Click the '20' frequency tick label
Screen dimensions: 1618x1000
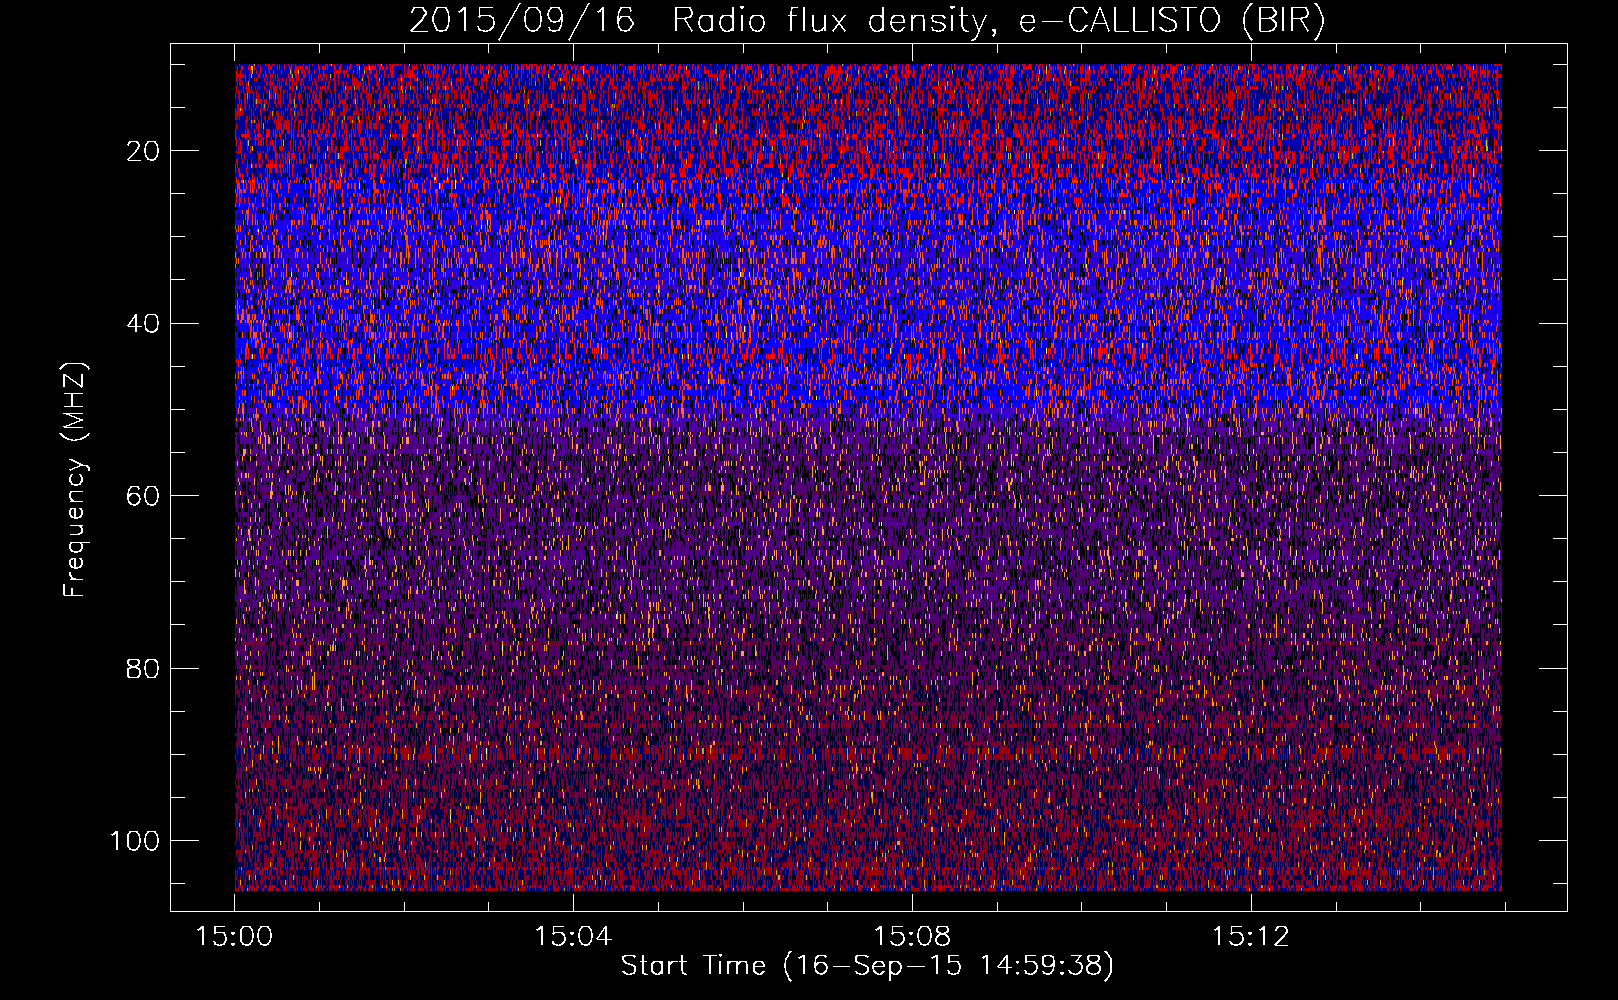point(144,151)
